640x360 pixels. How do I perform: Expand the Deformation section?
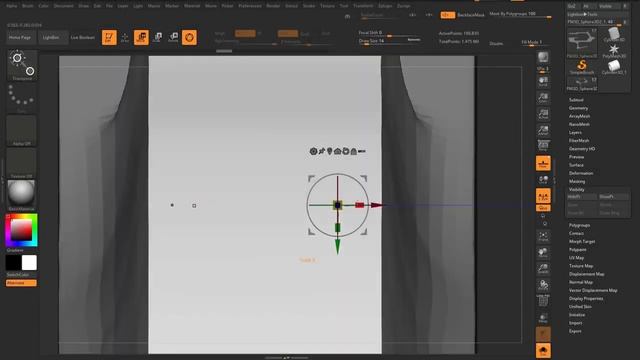581,173
